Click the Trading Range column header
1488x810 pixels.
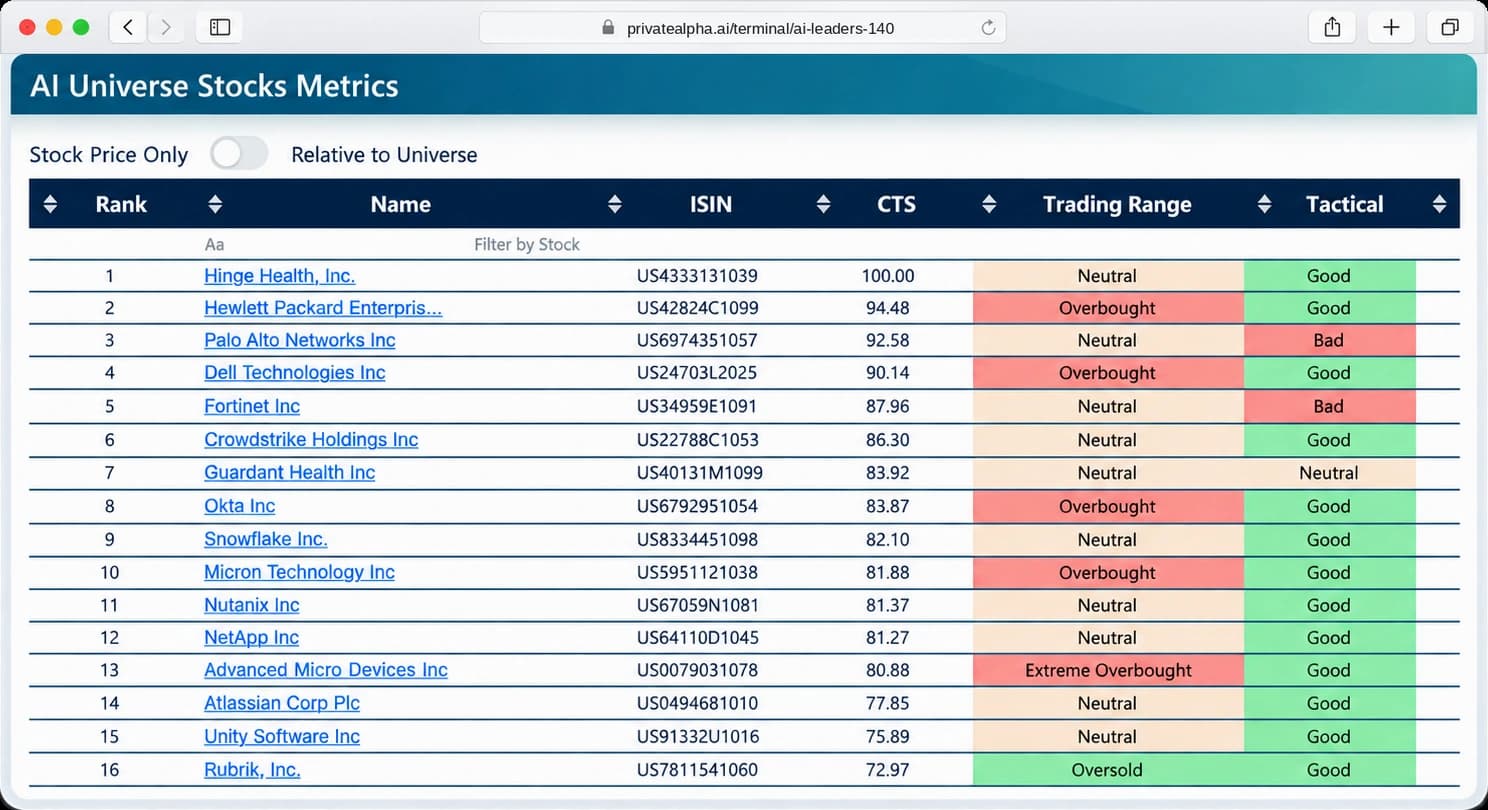click(1117, 204)
